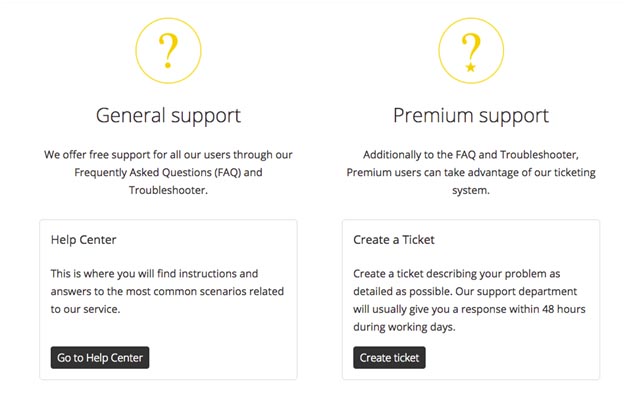This screenshot has width=627, height=401.
Task: Click the ticket response time description text
Action: click(469, 300)
